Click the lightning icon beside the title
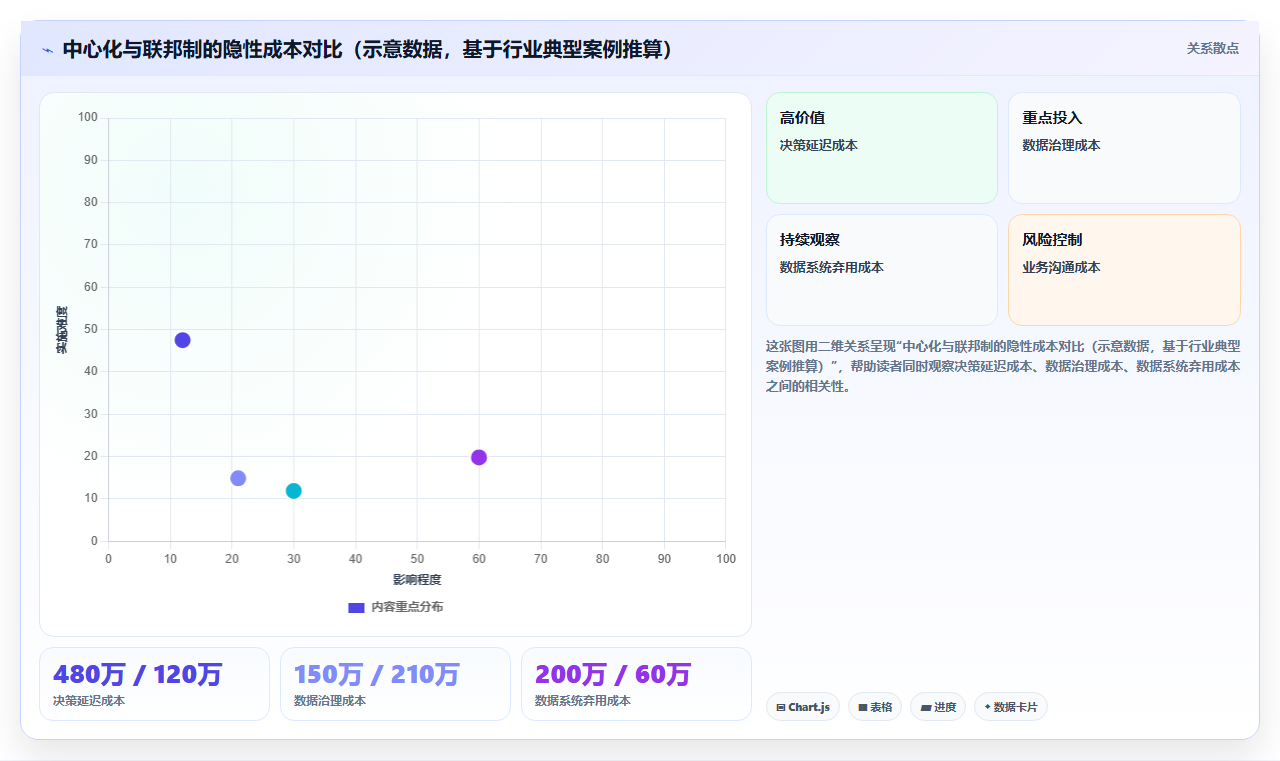The height and width of the screenshot is (761, 1280). coord(47,49)
